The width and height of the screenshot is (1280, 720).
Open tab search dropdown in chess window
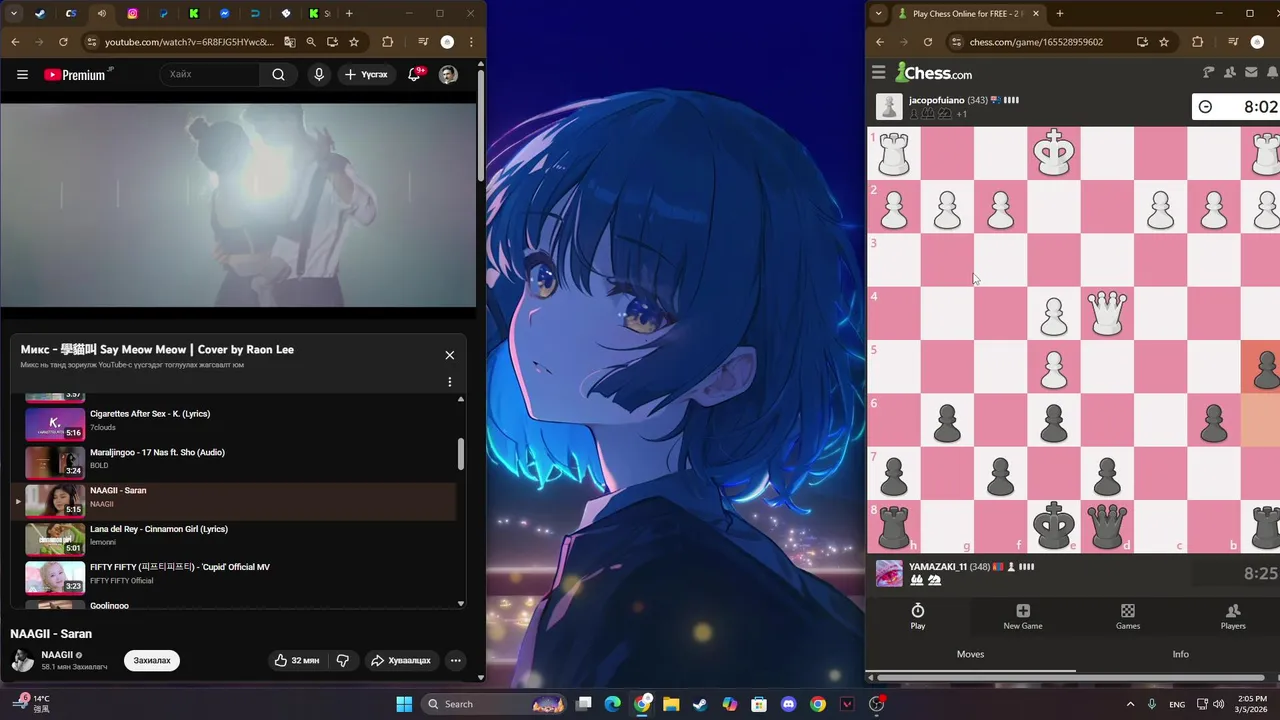pos(878,14)
